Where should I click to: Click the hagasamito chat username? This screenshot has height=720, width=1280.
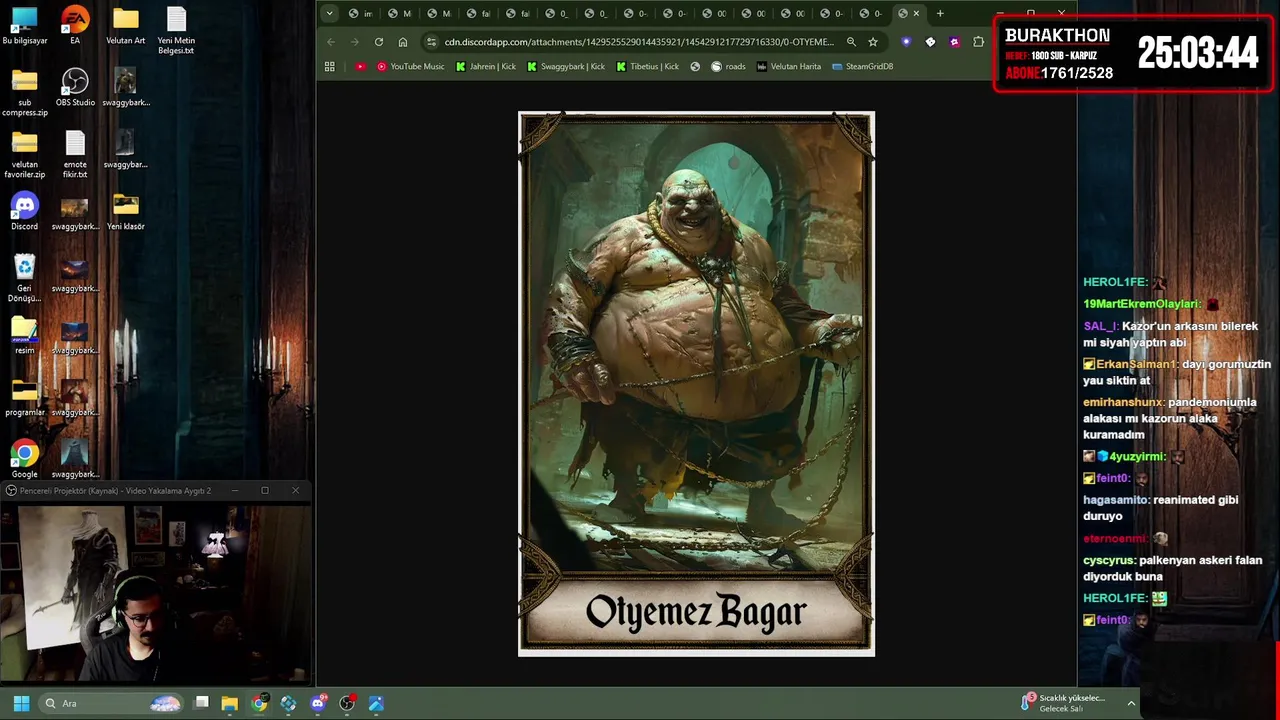point(1116,500)
